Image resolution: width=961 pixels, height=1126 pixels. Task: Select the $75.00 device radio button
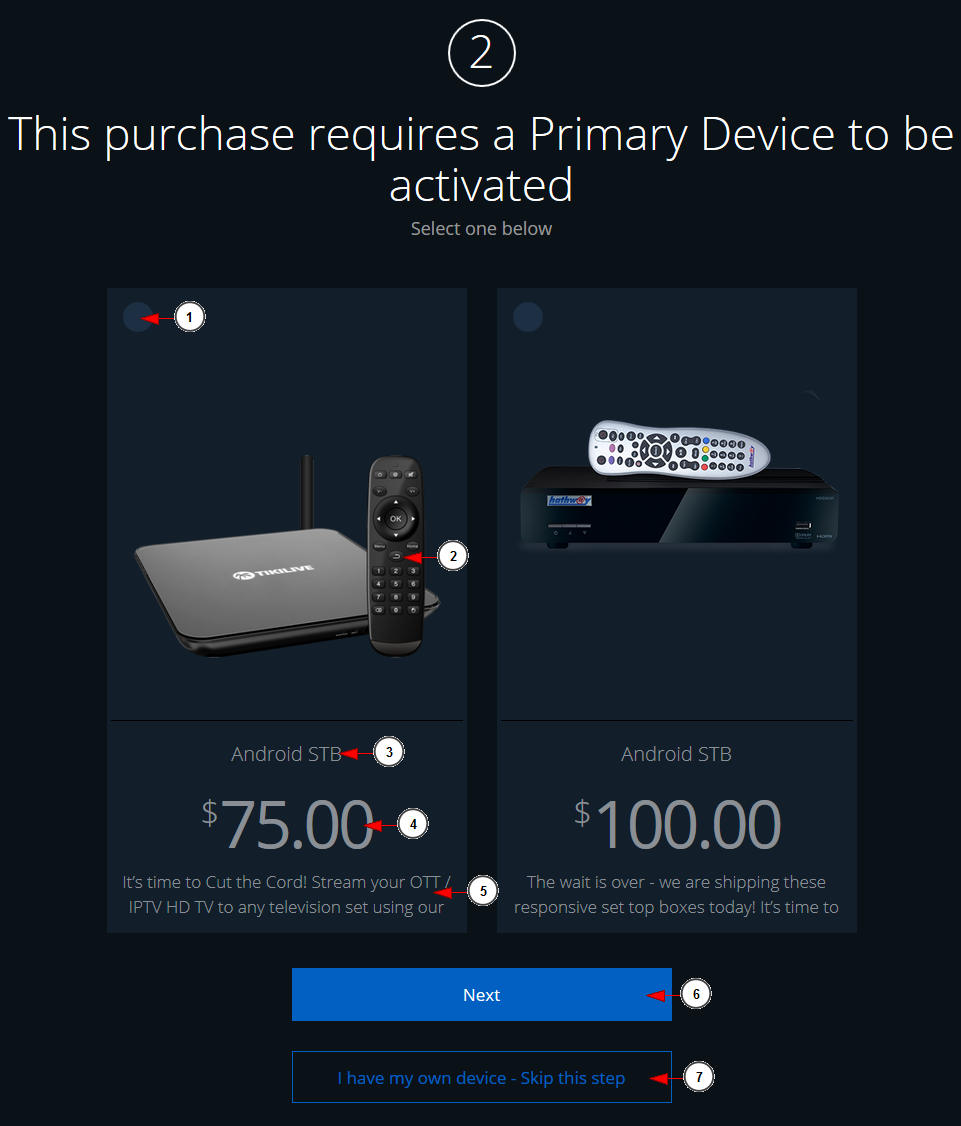click(x=137, y=317)
